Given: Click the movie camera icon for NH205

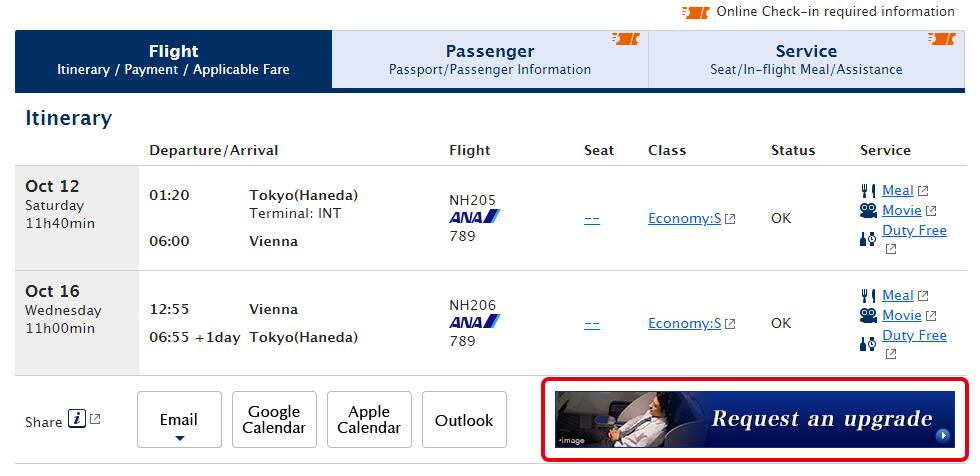Looking at the screenshot, I should [x=868, y=211].
